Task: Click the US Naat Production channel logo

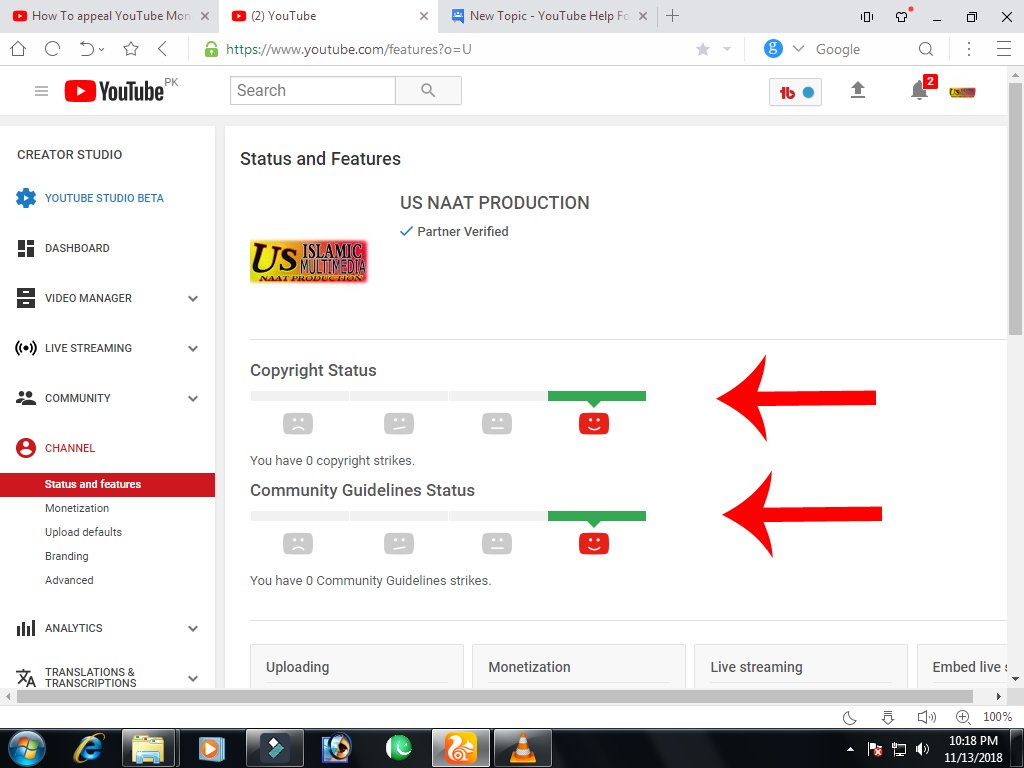Action: tap(309, 262)
